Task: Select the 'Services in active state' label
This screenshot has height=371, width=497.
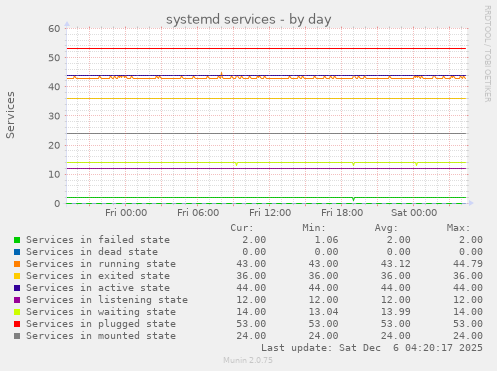Action: 98,288
